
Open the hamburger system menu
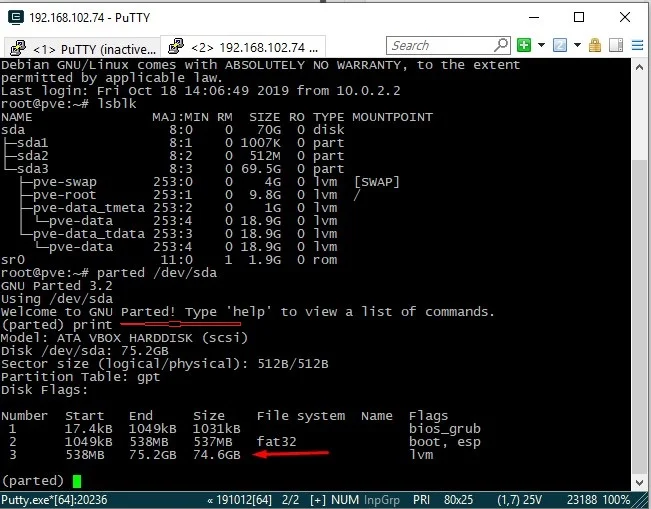click(637, 45)
